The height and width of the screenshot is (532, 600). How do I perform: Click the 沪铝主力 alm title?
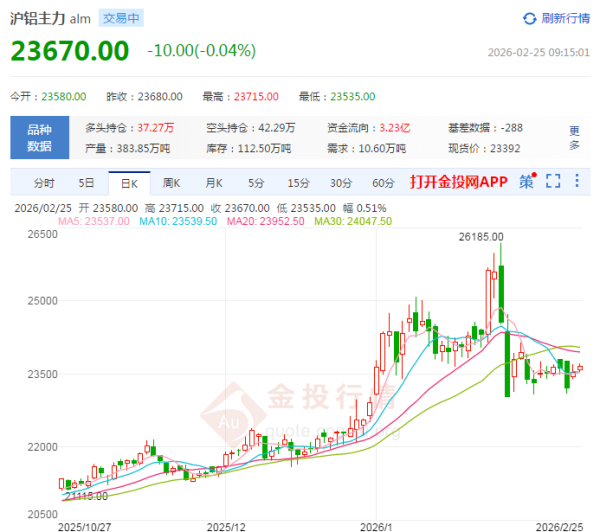[x=50, y=18]
